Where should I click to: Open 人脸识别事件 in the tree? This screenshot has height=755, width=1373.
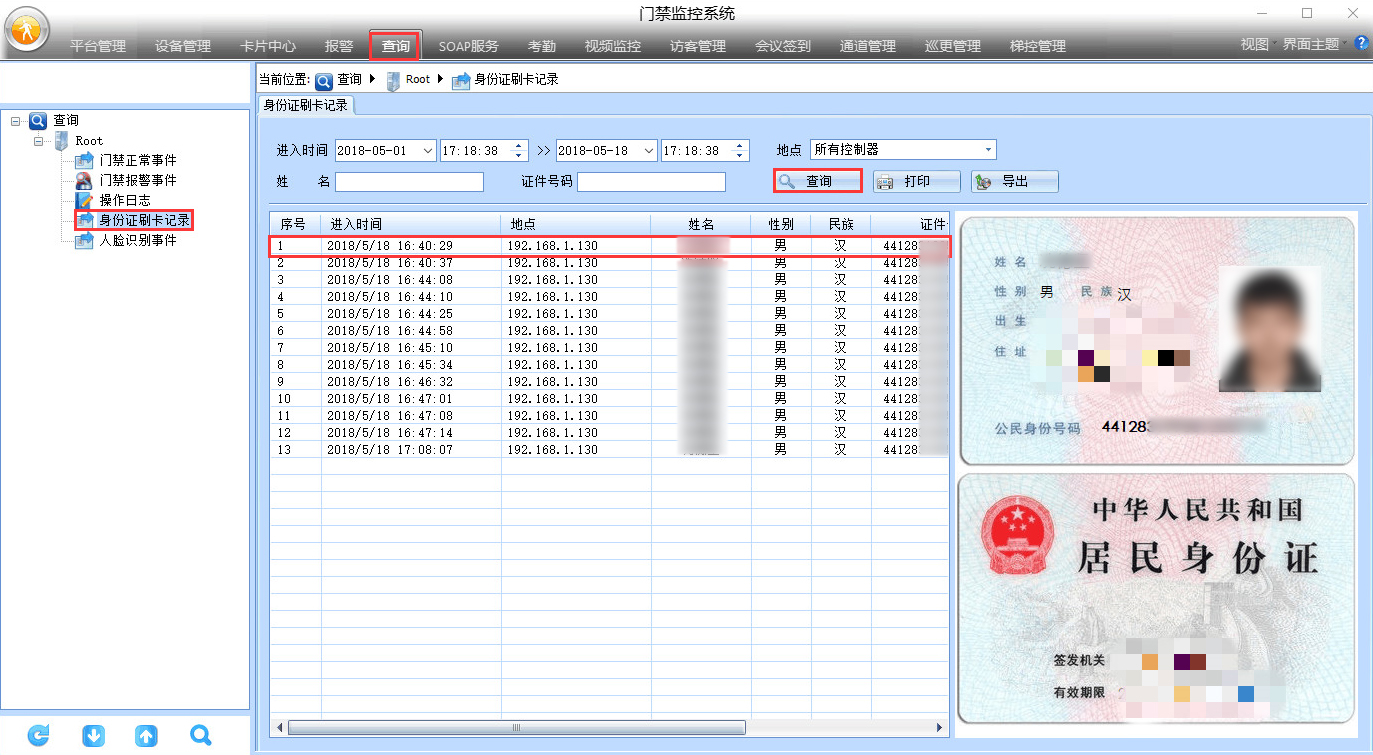click(137, 240)
